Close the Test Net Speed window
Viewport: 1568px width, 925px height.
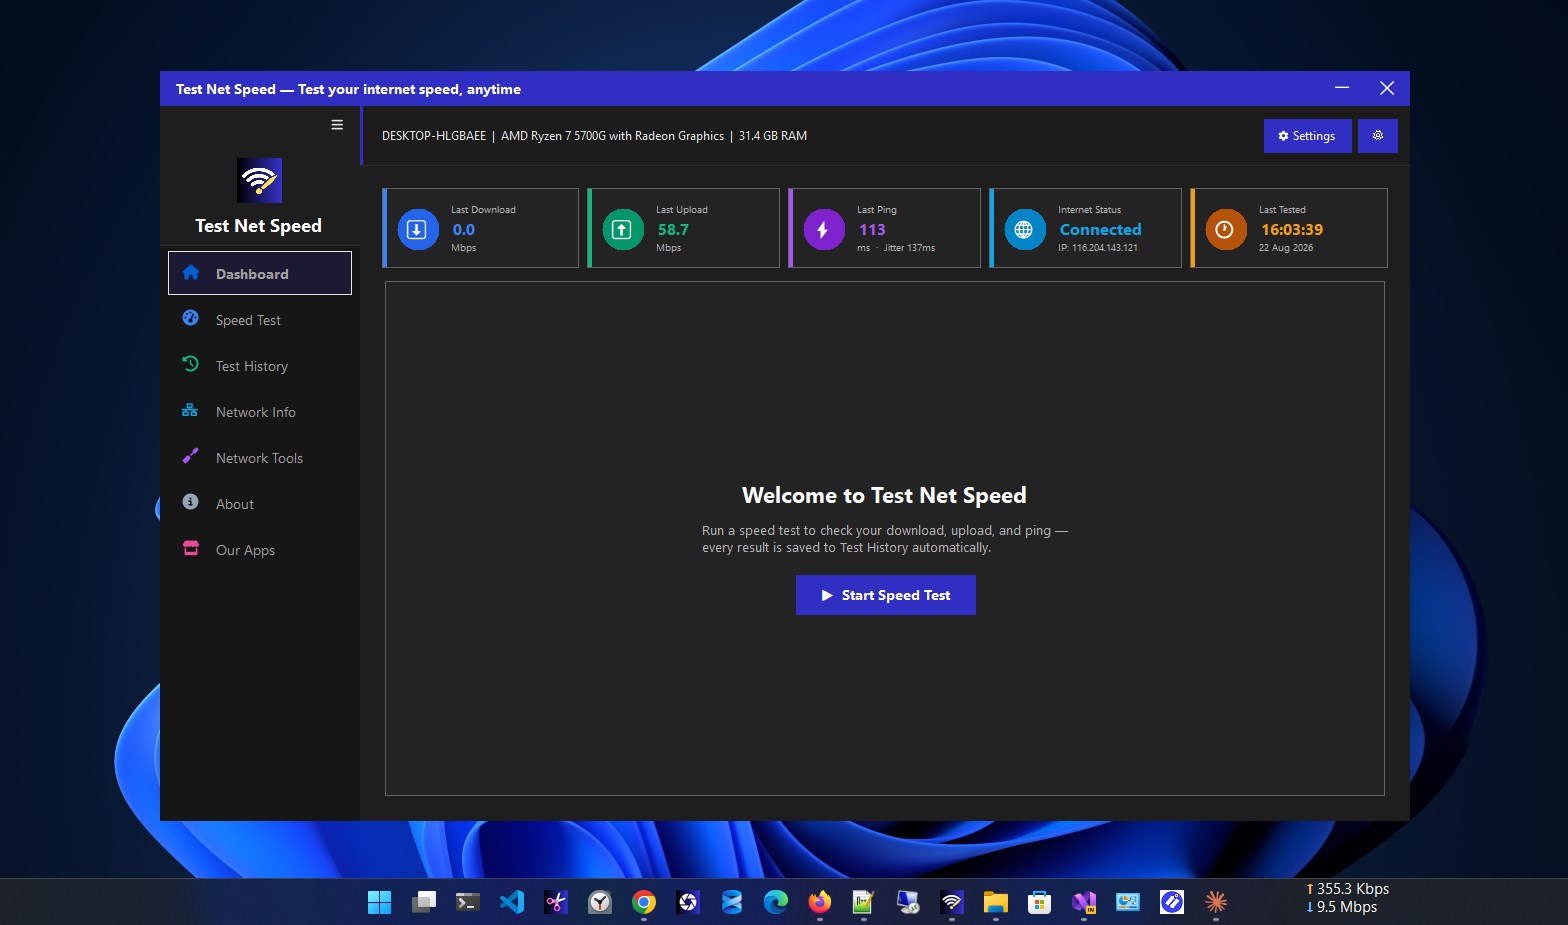tap(1387, 88)
